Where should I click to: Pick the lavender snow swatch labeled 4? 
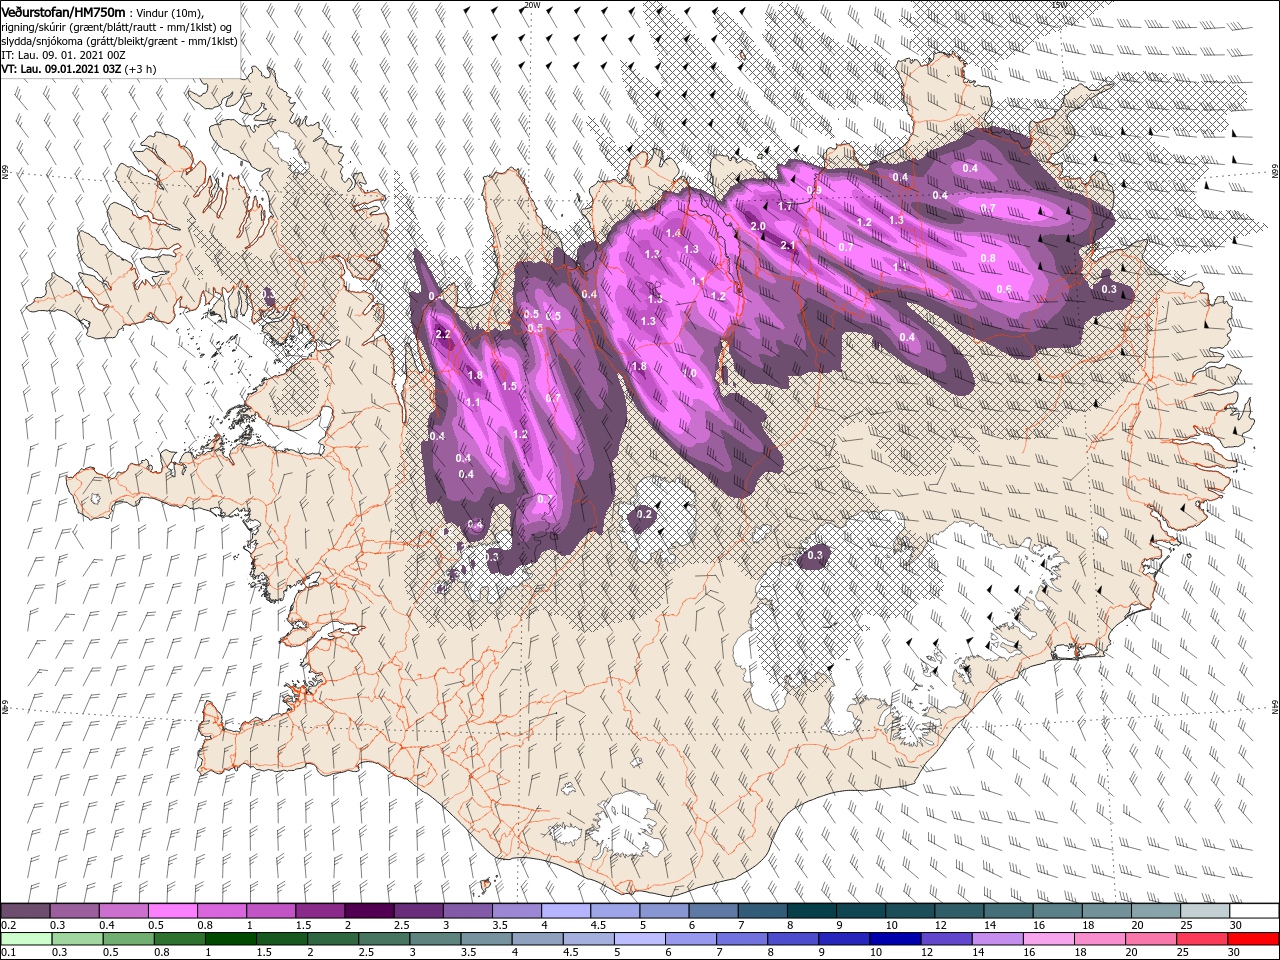(566, 911)
